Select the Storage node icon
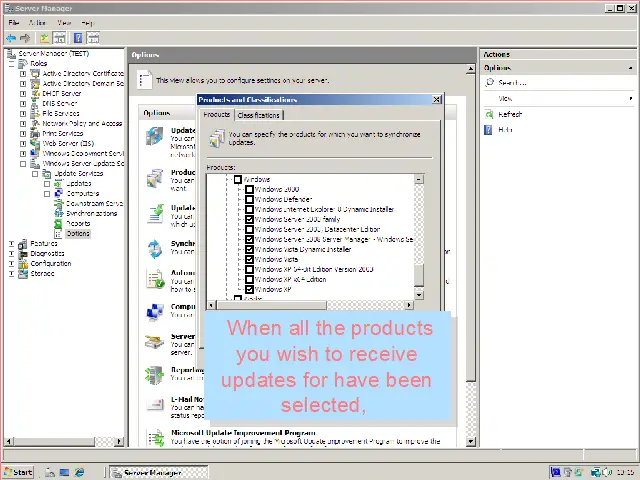Viewport: 640px width, 480px height. (23, 273)
